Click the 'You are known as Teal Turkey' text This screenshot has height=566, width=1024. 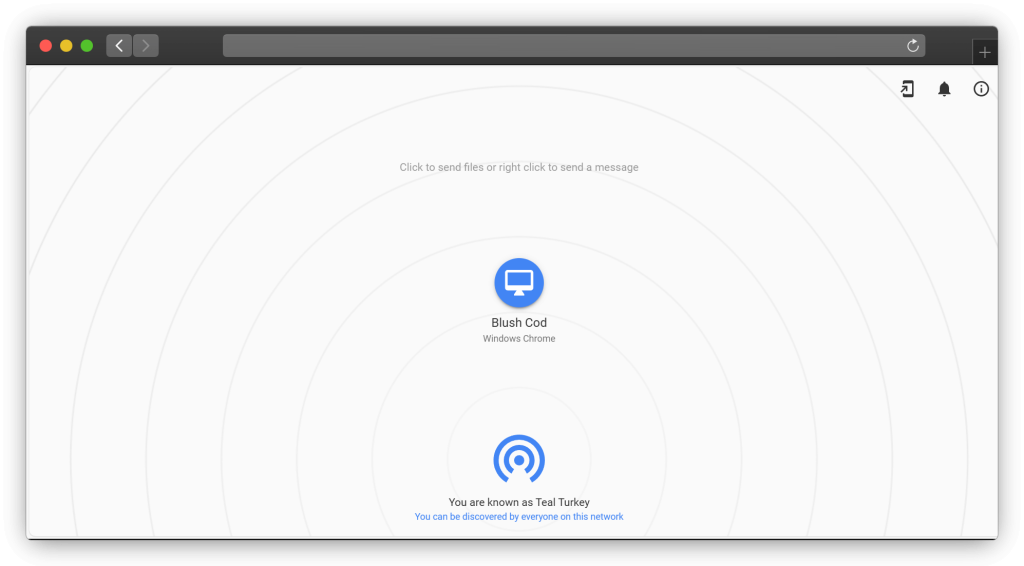pos(519,502)
